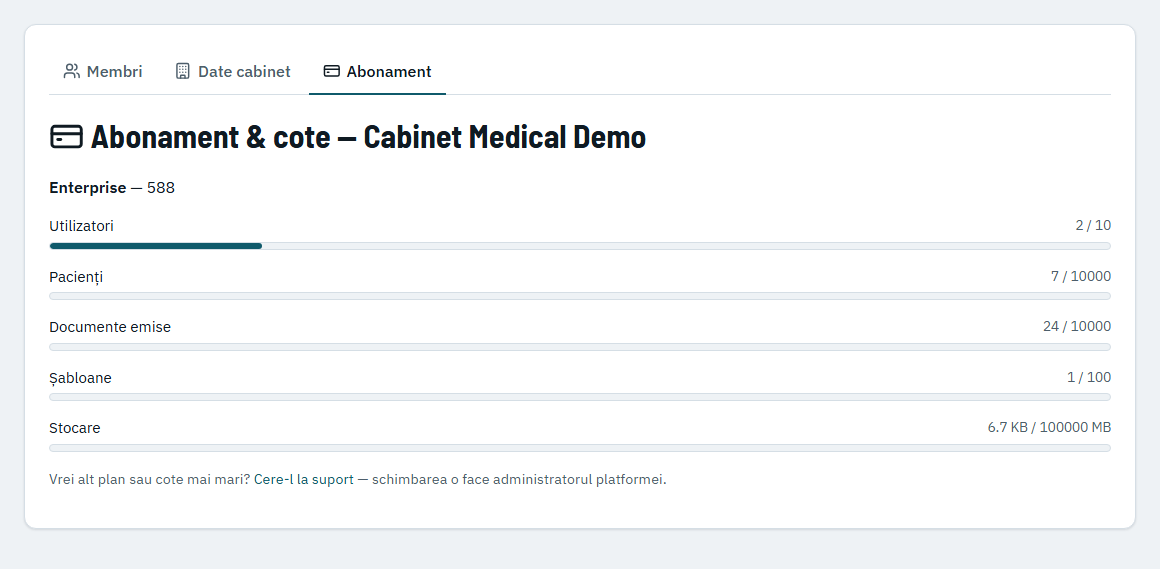Click the Stocare usage bar
Image resolution: width=1160 pixels, height=569 pixels.
point(580,448)
